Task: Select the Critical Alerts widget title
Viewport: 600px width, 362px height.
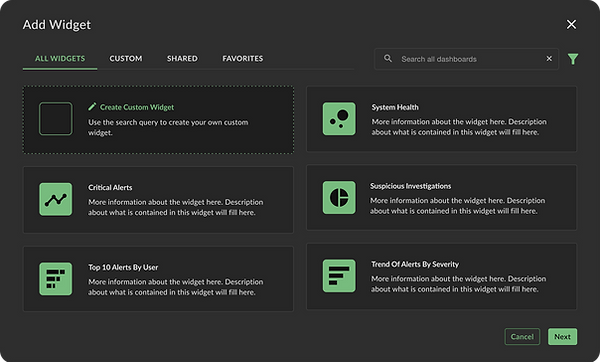Action: tap(110, 188)
